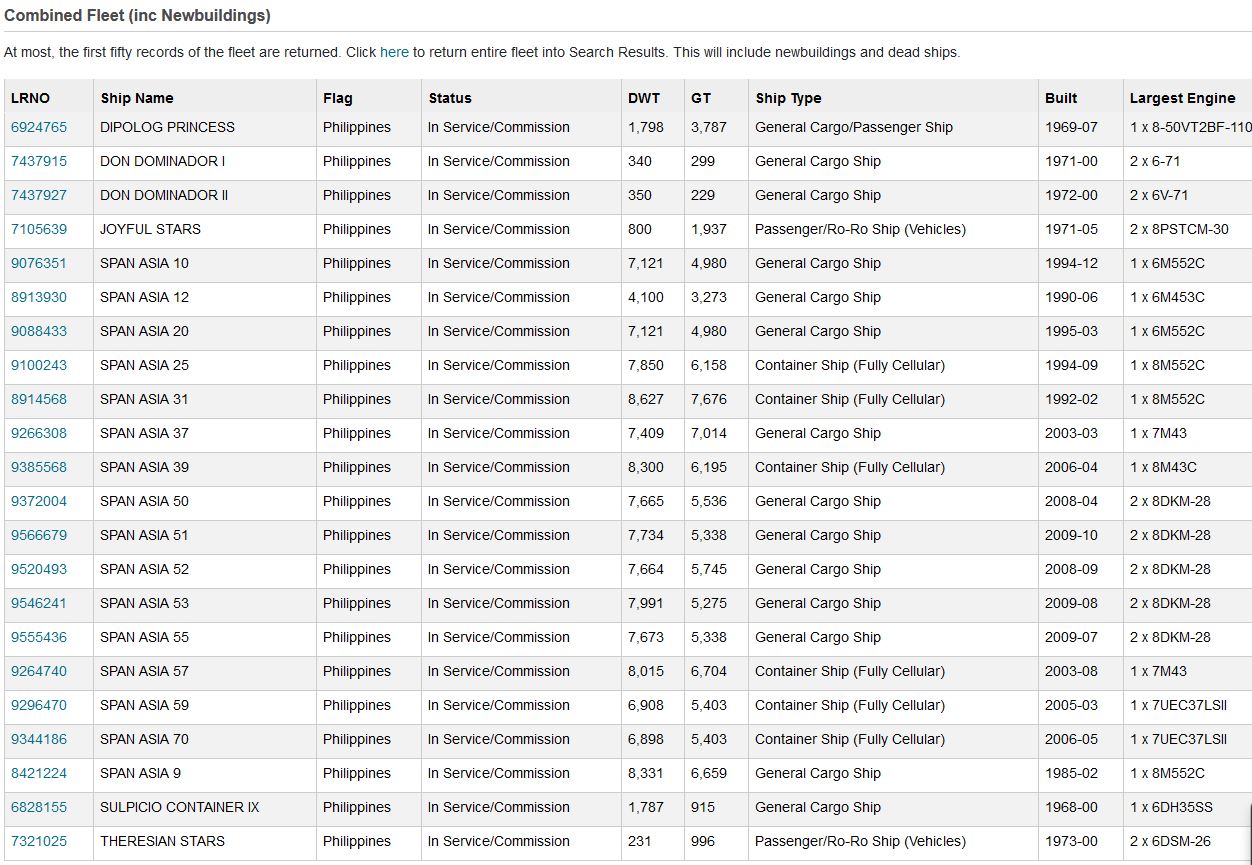The image size is (1252, 865).
Task: Open LRNO link 6828155
Action: click(39, 807)
